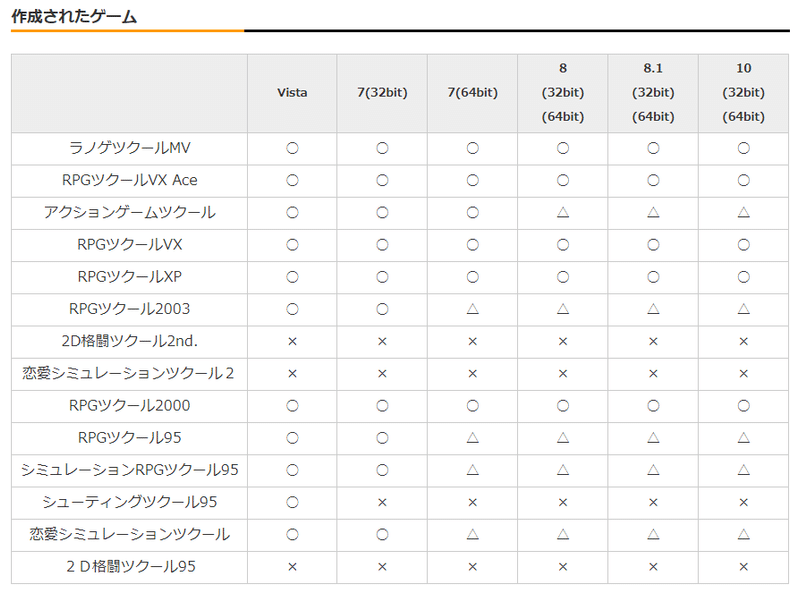Click the triangle for シミュレーションRPGツクール95 under Windows 8
The height and width of the screenshot is (593, 800).
(563, 470)
